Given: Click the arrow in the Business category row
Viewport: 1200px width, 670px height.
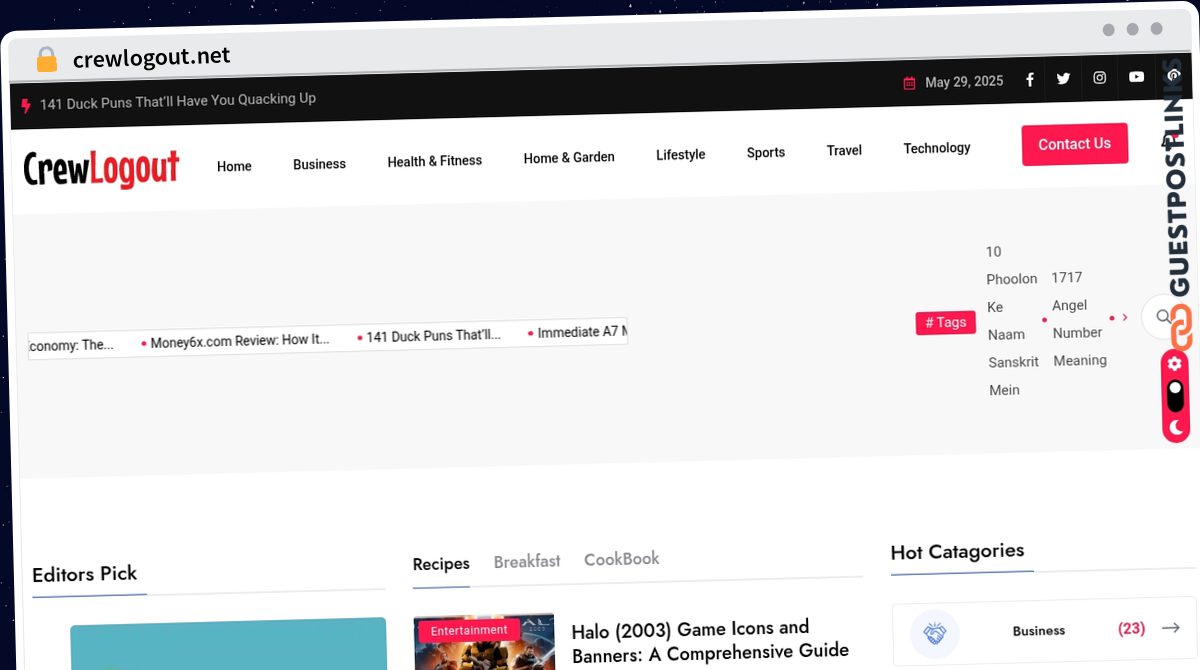Looking at the screenshot, I should [1170, 628].
